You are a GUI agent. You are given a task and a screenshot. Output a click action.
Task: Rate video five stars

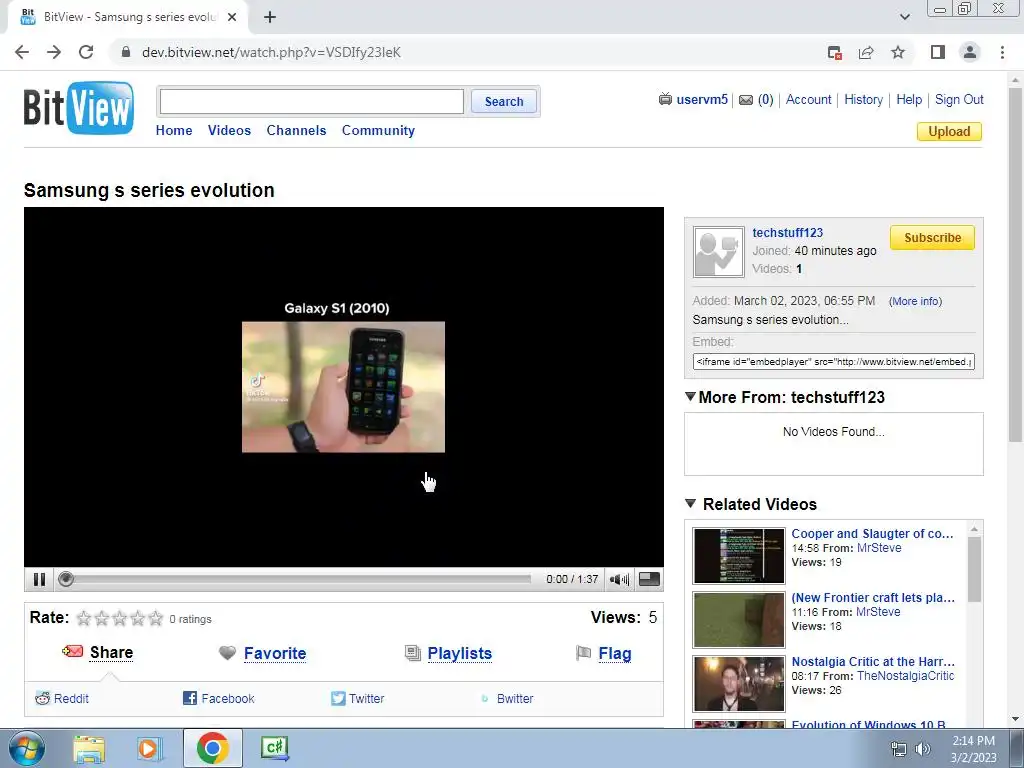[x=155, y=618]
